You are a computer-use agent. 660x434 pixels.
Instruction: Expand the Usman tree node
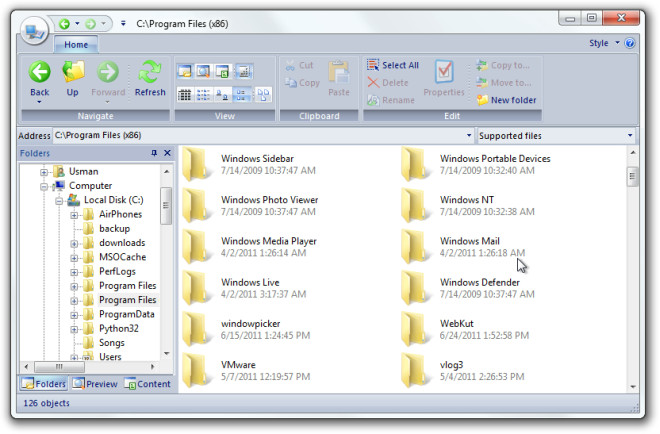(44, 172)
